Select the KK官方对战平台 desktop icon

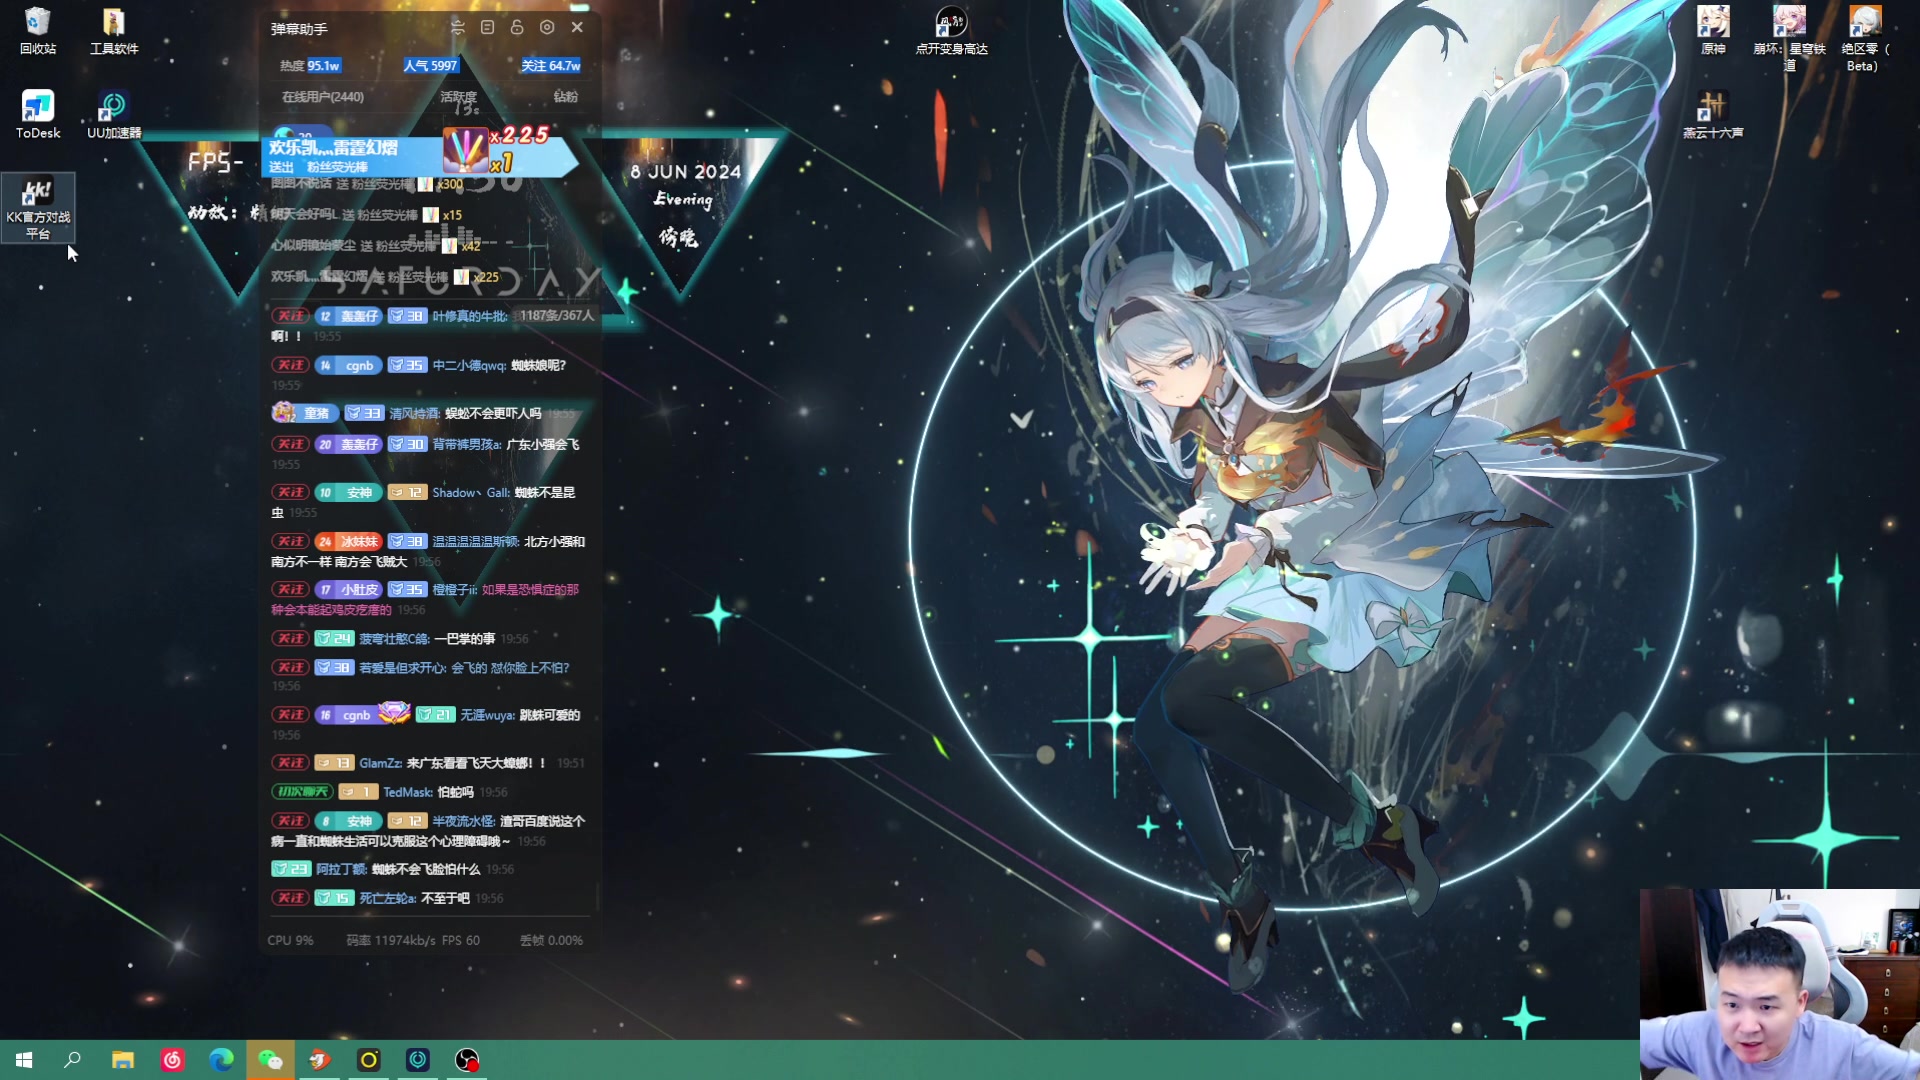(x=38, y=207)
